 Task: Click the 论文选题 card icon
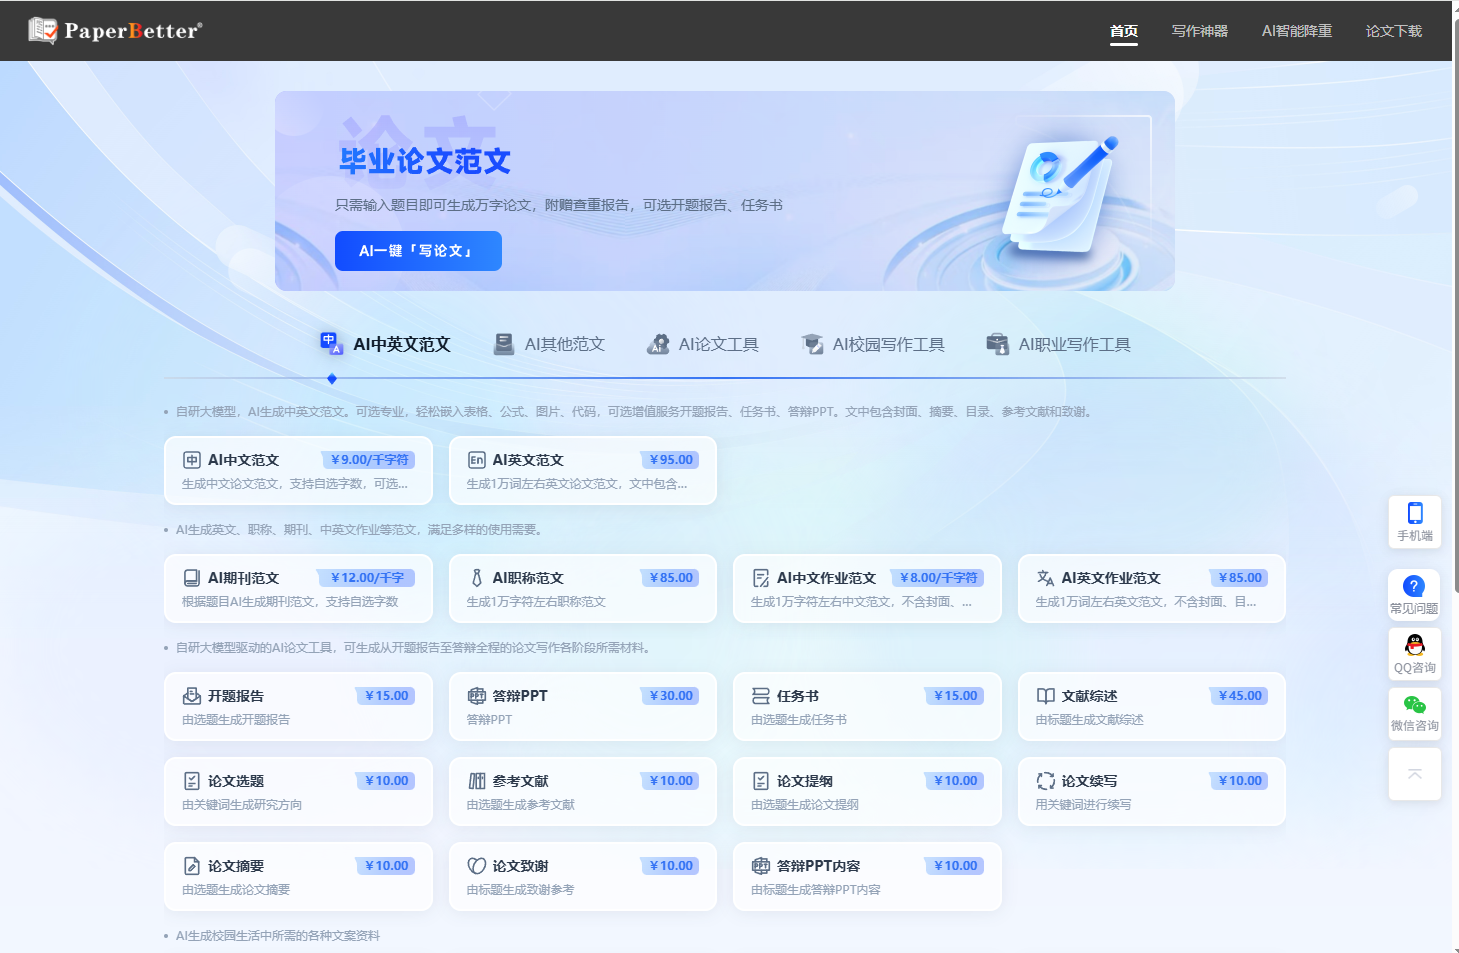click(192, 781)
